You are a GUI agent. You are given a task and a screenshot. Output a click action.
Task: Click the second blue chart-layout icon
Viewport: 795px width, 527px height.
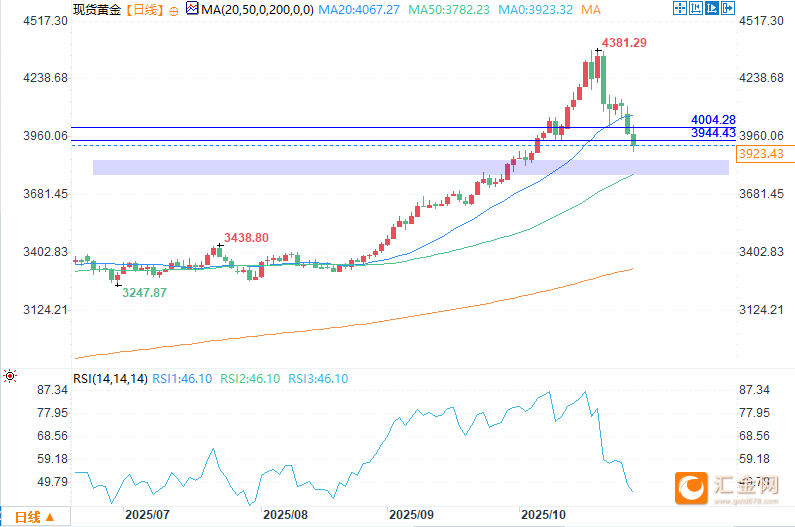(696, 8)
